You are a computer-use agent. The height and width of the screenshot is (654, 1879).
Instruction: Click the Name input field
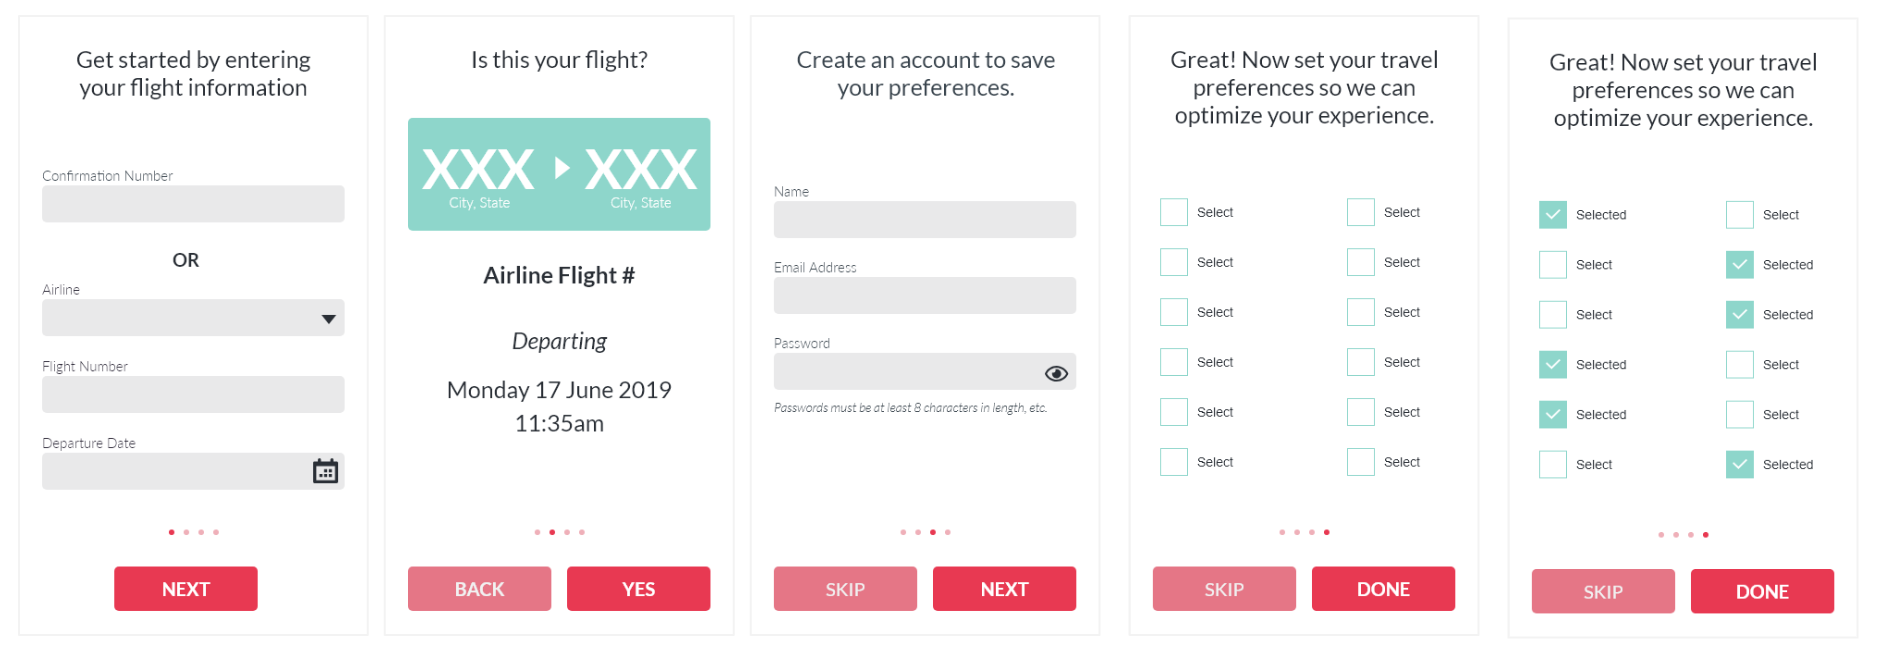(x=924, y=220)
